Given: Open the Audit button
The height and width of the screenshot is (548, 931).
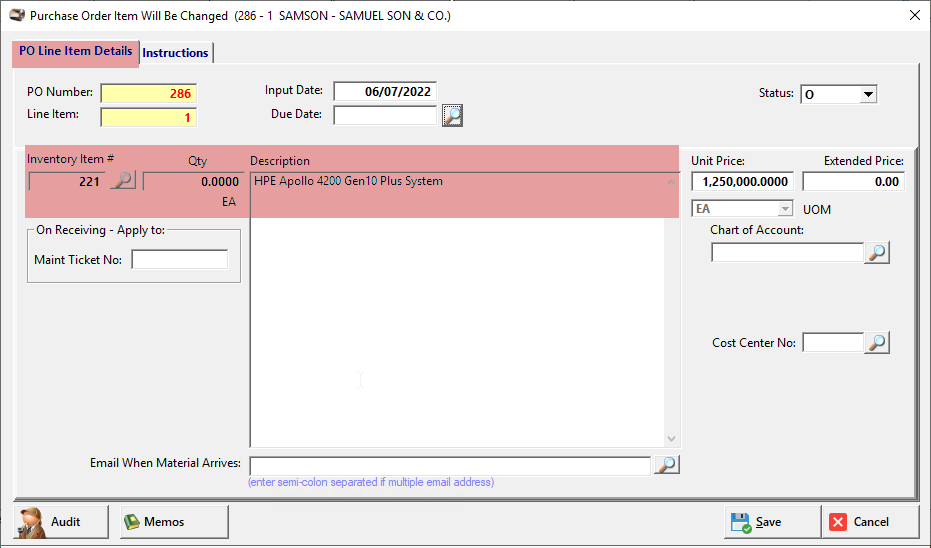Looking at the screenshot, I should pos(61,522).
